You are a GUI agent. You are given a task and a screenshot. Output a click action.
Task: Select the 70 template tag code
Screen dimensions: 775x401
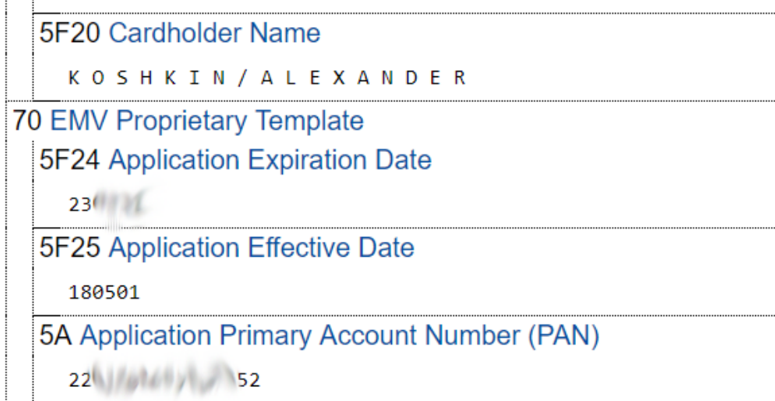pyautogui.click(x=27, y=121)
